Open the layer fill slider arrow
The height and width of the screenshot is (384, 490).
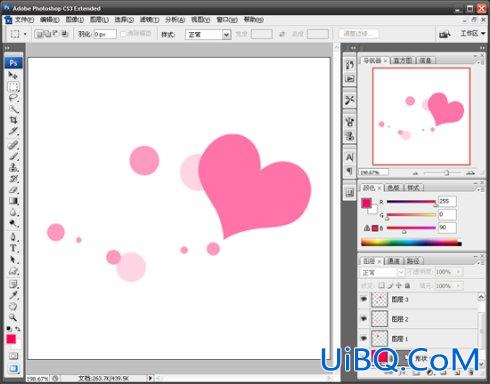pos(459,286)
